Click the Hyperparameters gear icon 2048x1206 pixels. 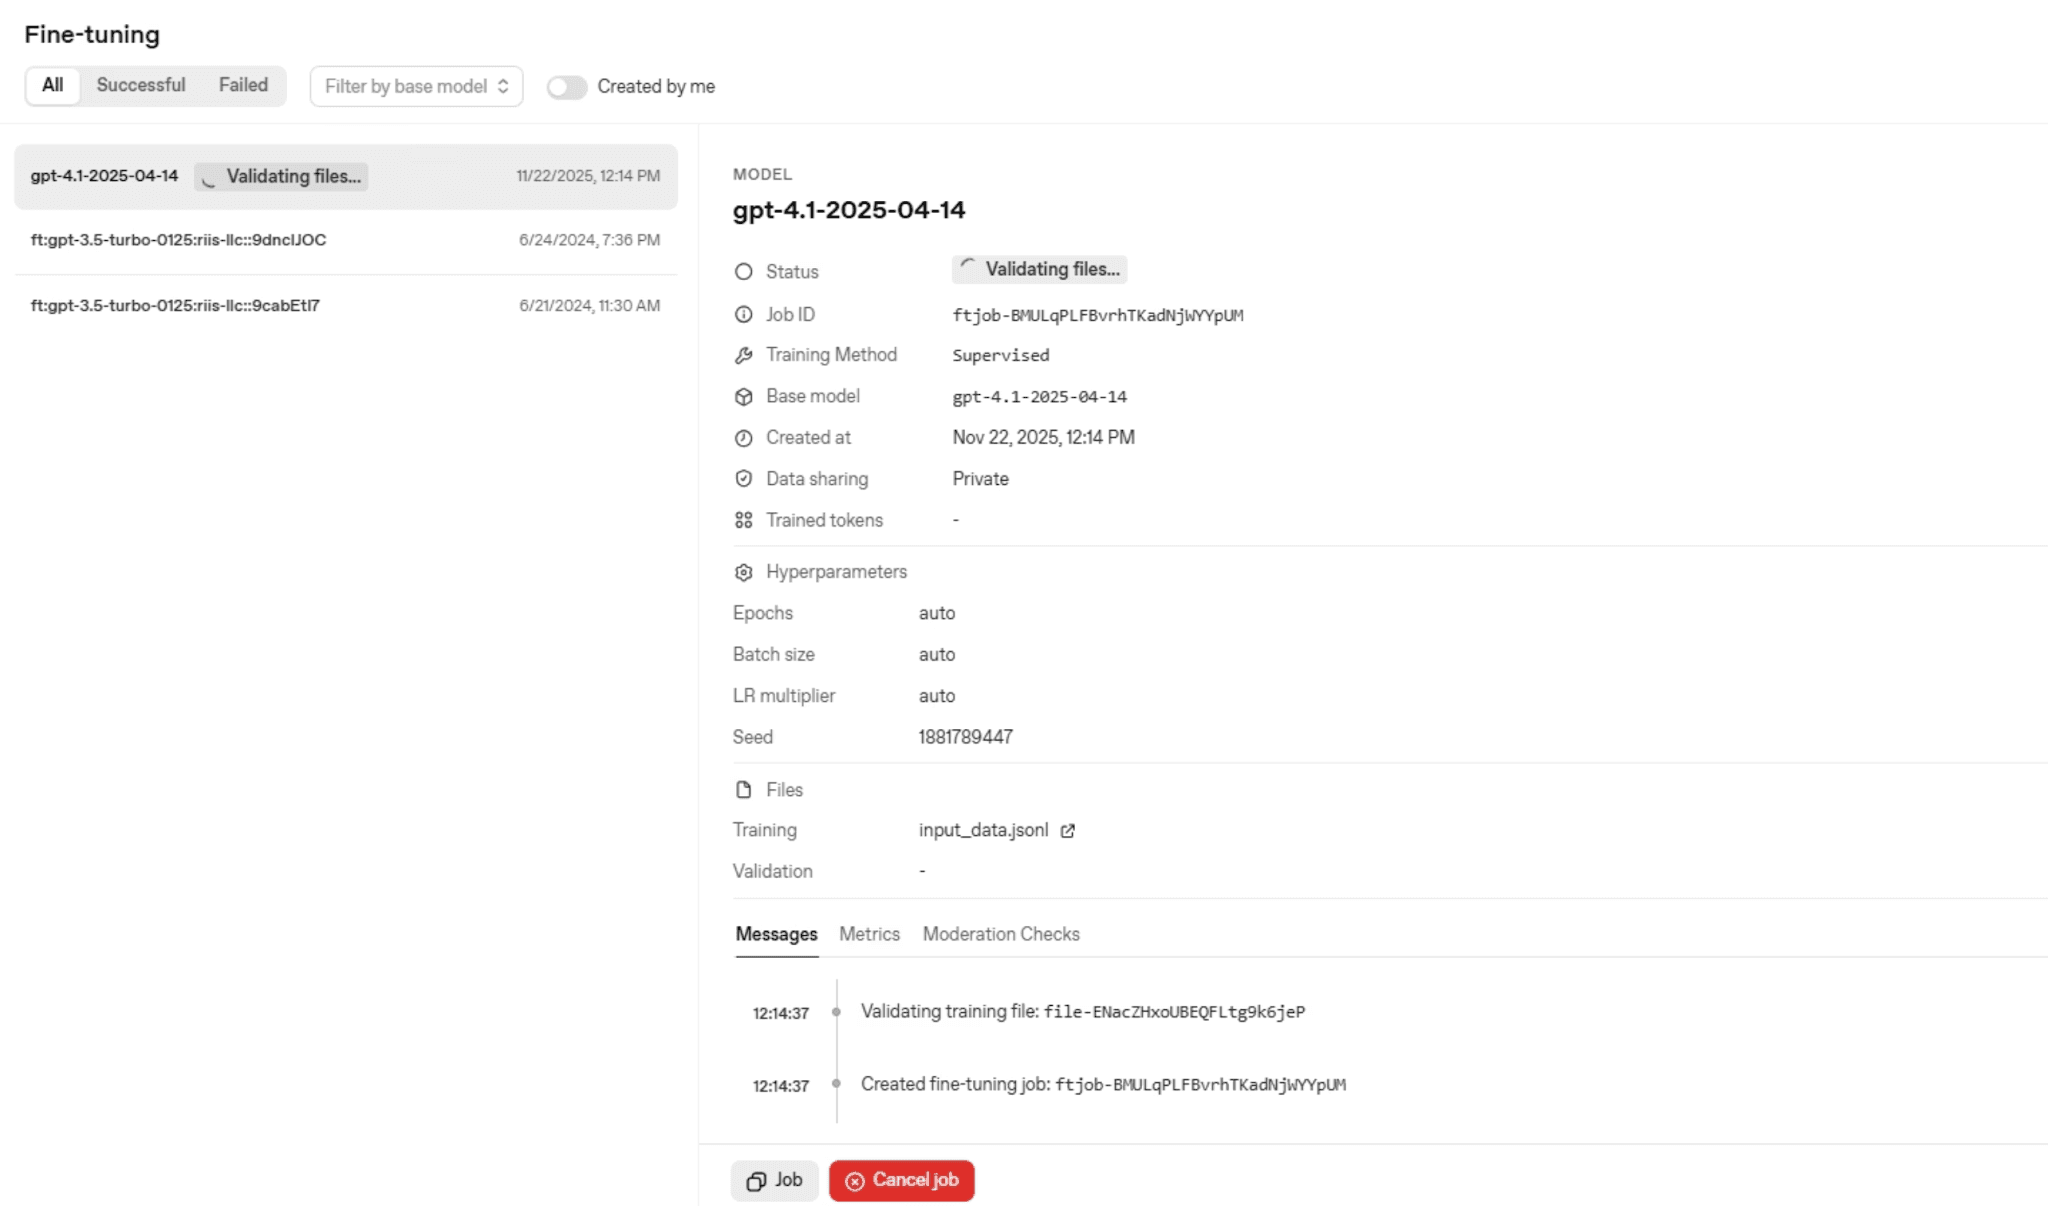[x=743, y=572]
